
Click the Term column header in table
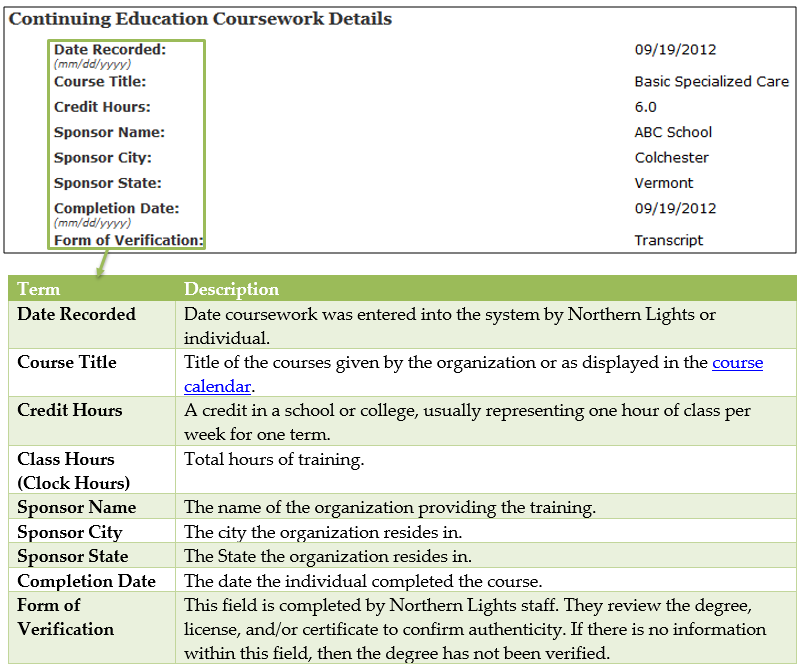coord(39,289)
